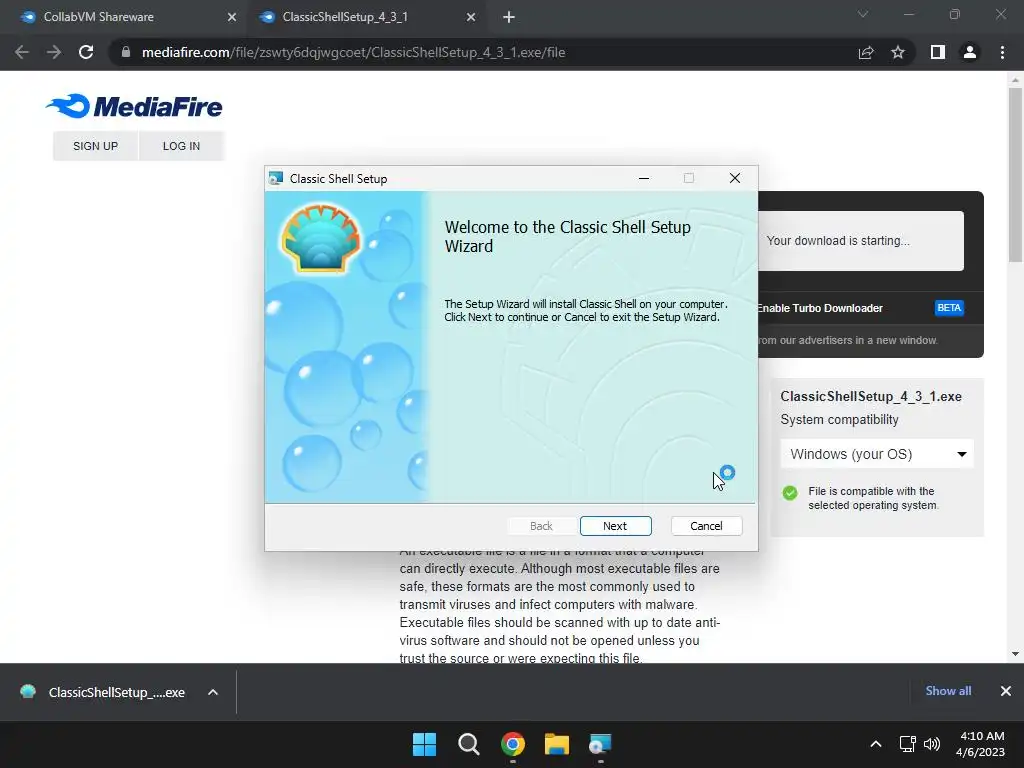Screen dimensions: 1024x768
Task: Click Next in Classic Shell Setup wizard
Action: click(x=615, y=526)
